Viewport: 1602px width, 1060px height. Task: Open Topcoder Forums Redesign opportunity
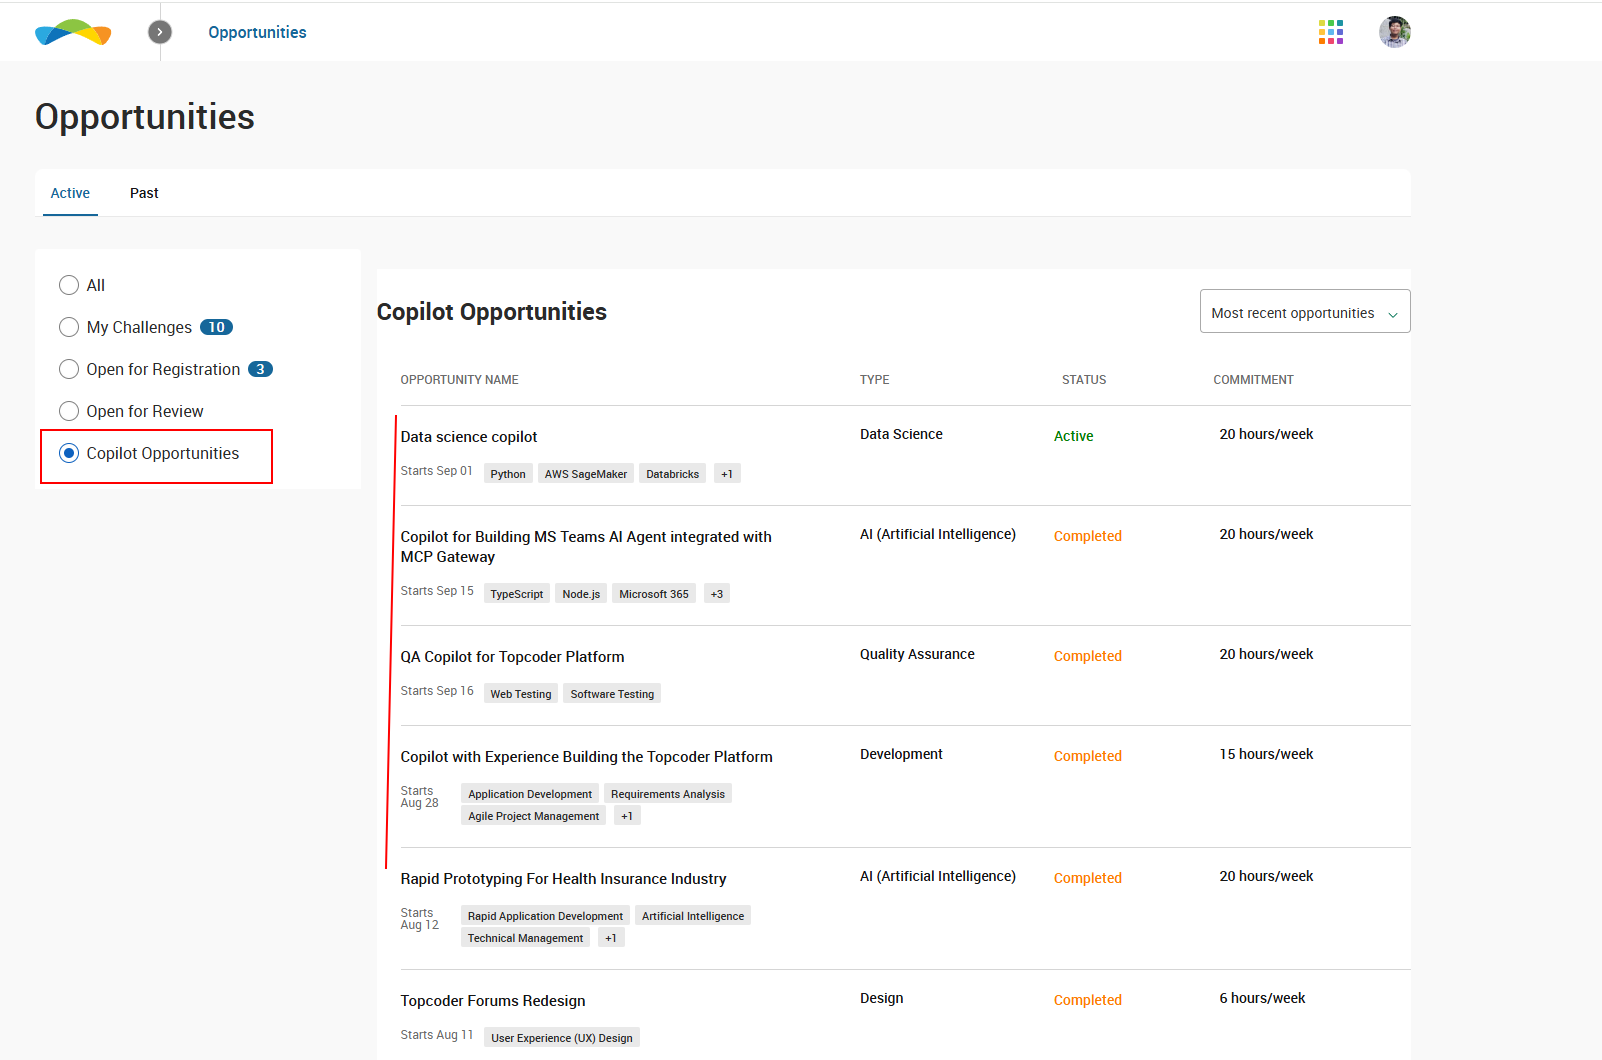(493, 1001)
